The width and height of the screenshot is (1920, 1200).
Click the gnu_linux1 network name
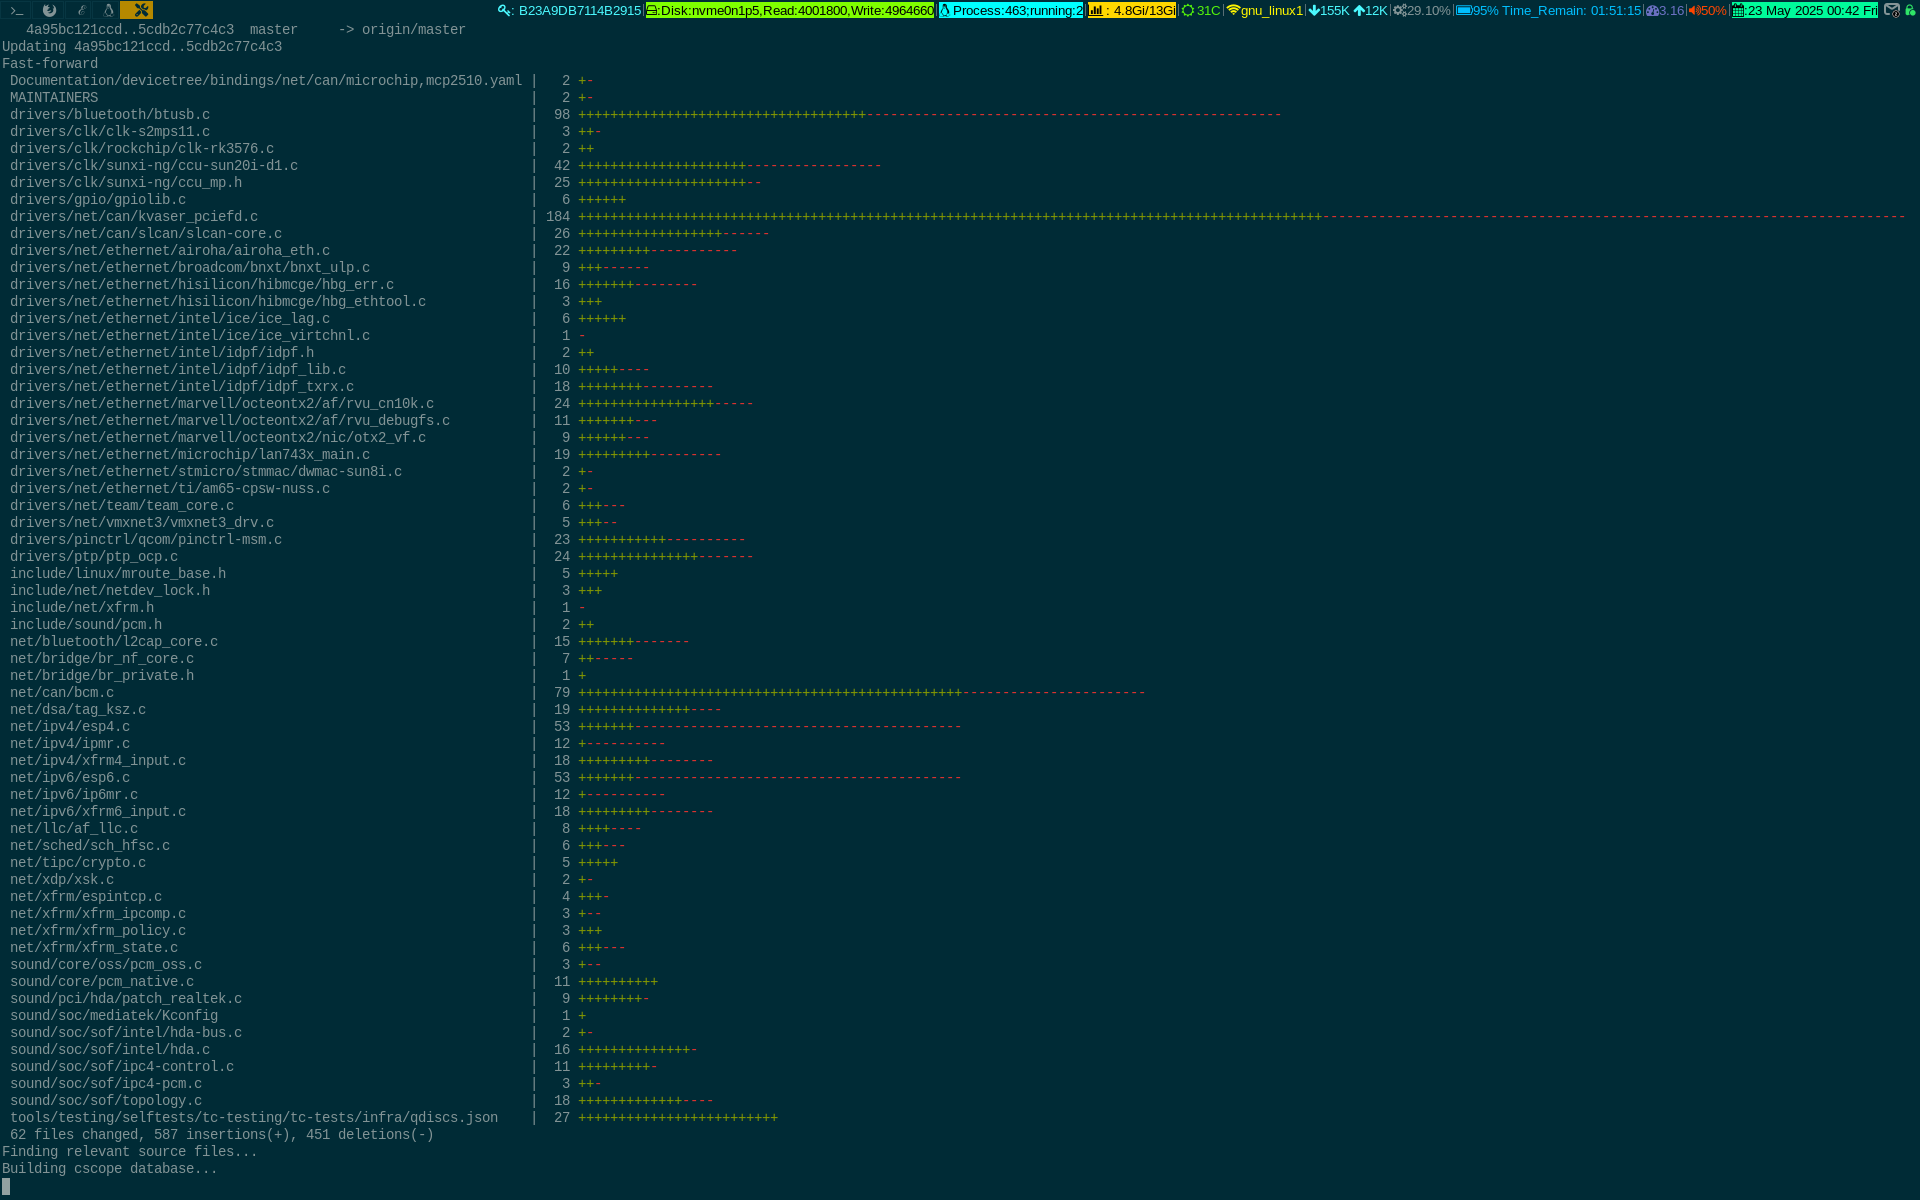(x=1272, y=10)
